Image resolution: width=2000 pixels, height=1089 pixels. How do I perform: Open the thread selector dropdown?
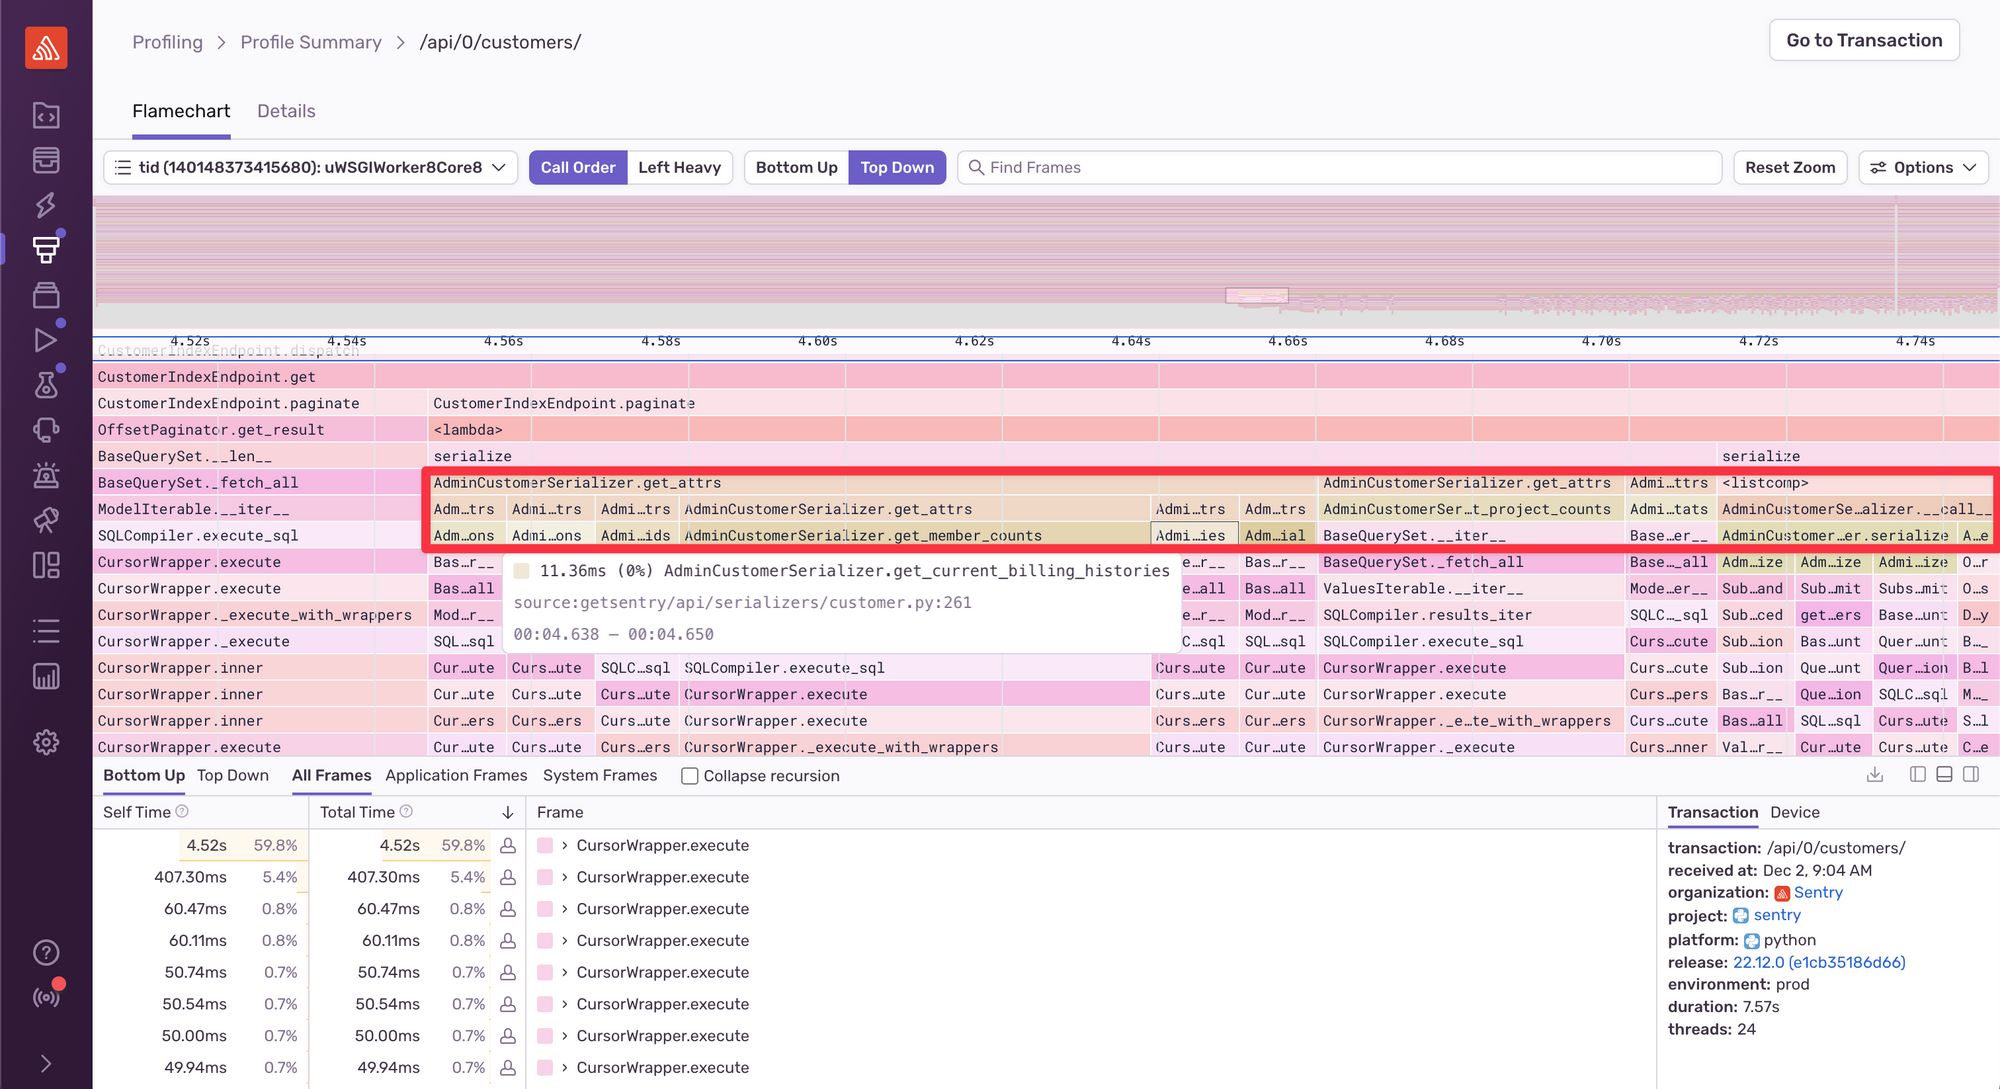311,167
